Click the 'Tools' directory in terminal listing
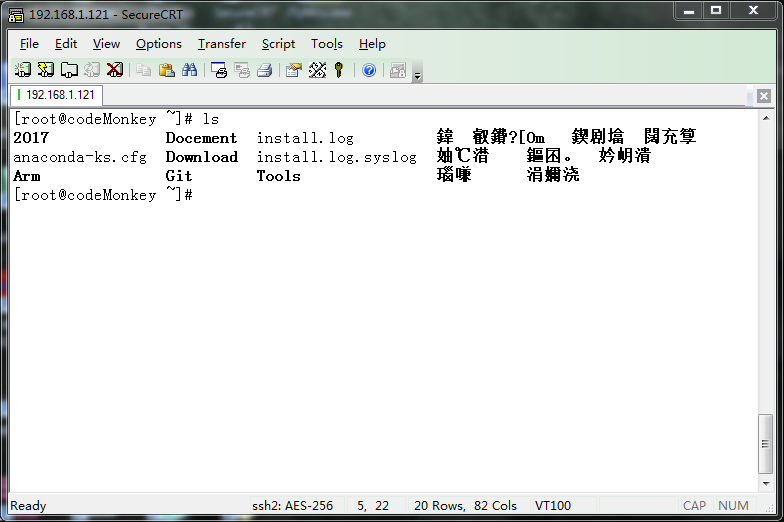The image size is (784, 522). pyautogui.click(x=278, y=176)
